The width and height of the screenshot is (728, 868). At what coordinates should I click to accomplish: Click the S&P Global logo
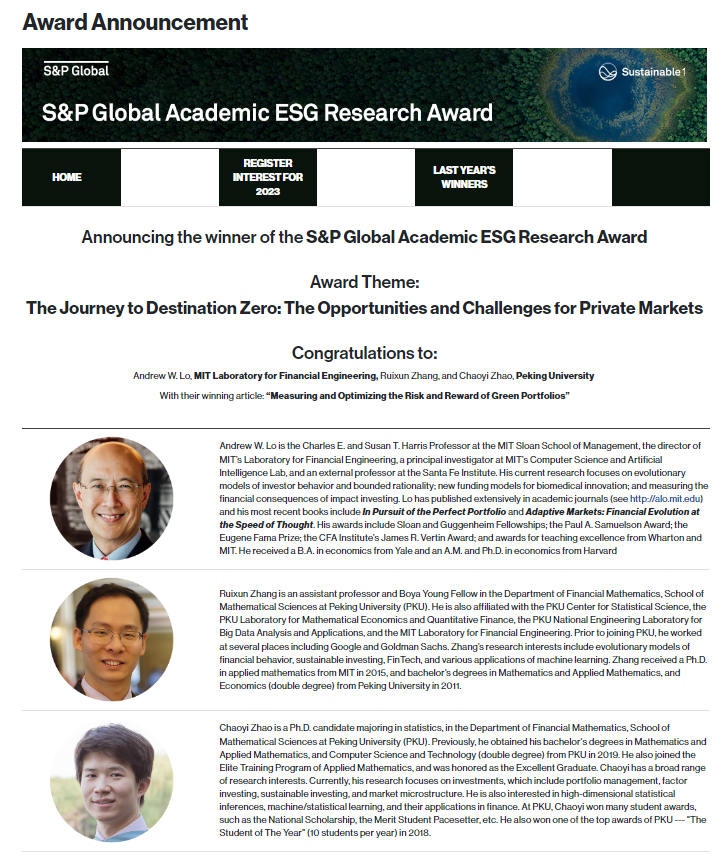point(76,70)
